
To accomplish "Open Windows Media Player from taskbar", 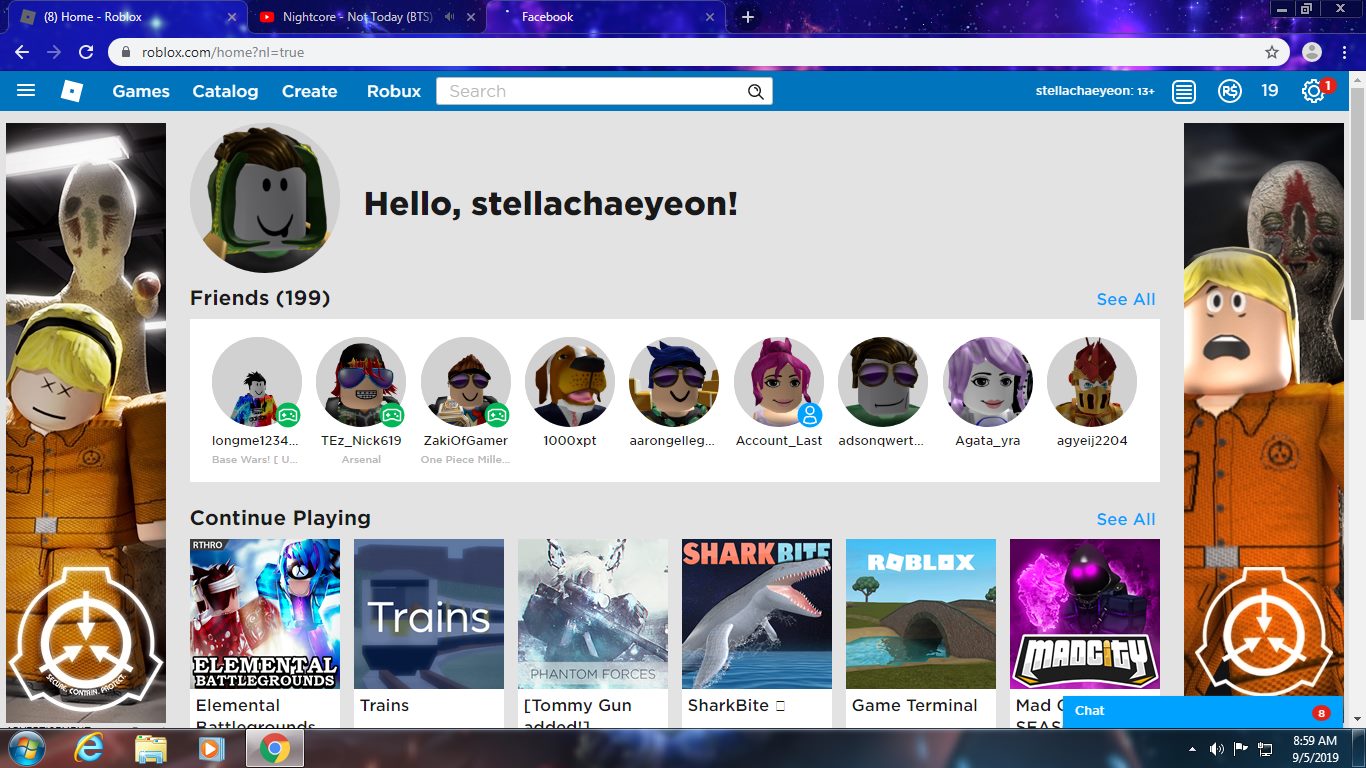I will point(211,748).
